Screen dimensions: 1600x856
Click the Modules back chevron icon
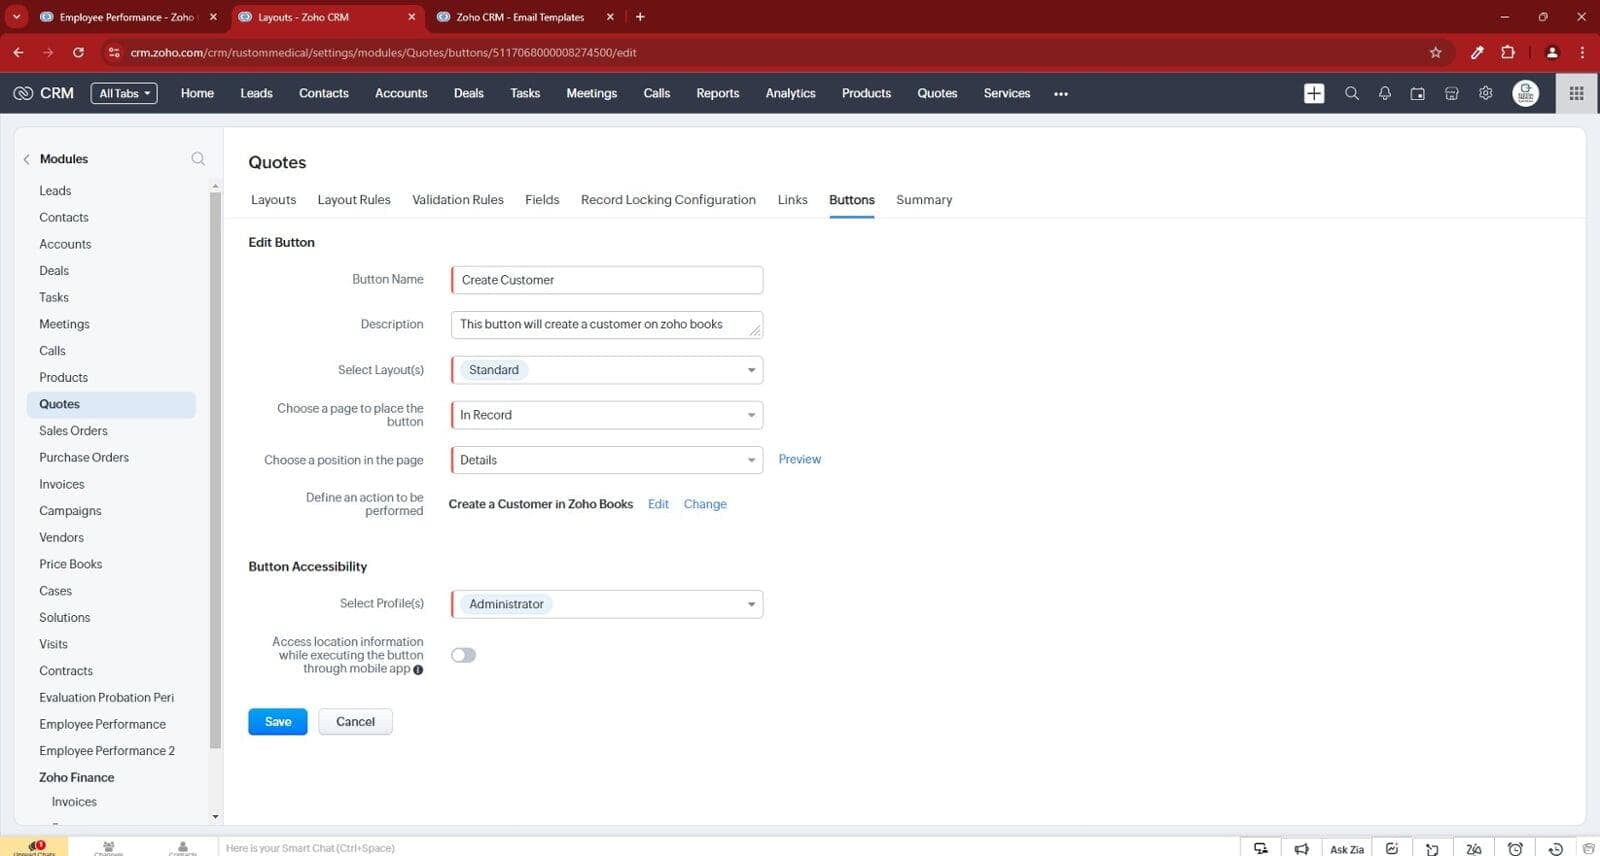tap(27, 159)
